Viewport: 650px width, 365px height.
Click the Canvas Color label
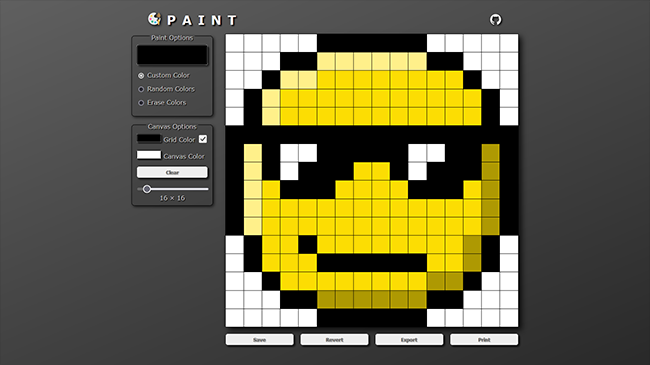(x=184, y=156)
